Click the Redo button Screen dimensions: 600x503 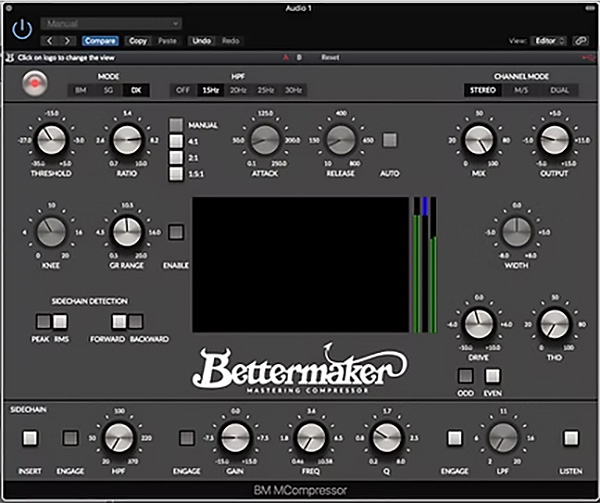(230, 41)
